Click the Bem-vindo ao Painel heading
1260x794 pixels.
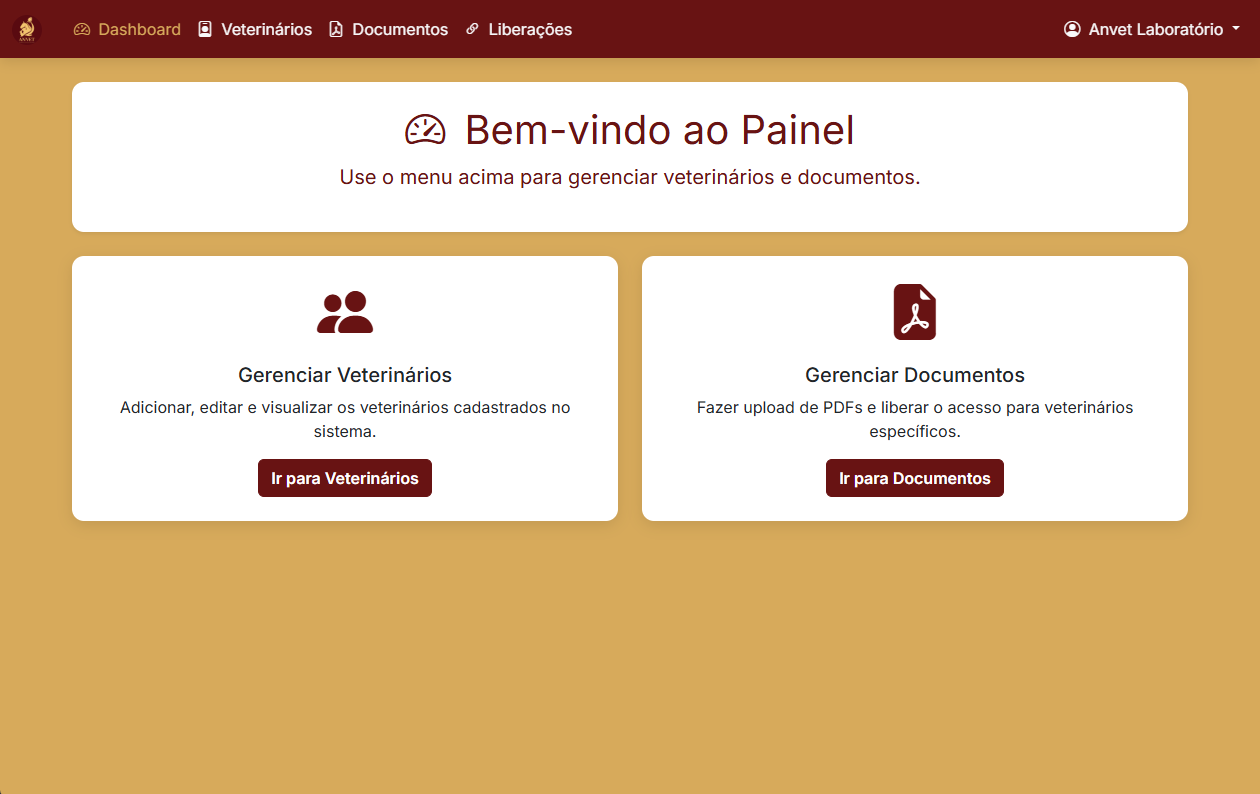[x=660, y=130]
